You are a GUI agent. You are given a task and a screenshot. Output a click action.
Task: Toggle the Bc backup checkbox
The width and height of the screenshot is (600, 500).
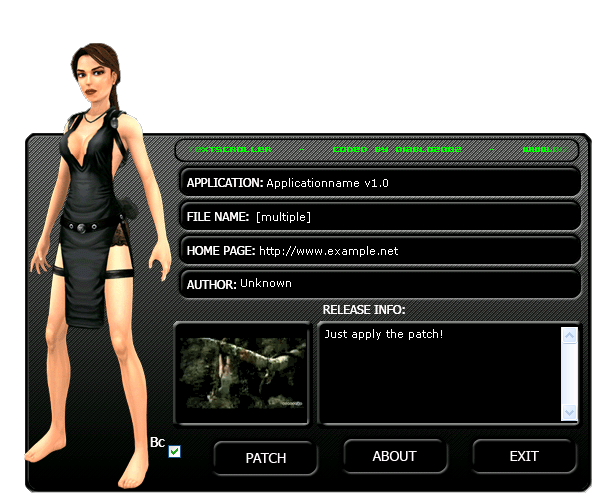click(174, 451)
